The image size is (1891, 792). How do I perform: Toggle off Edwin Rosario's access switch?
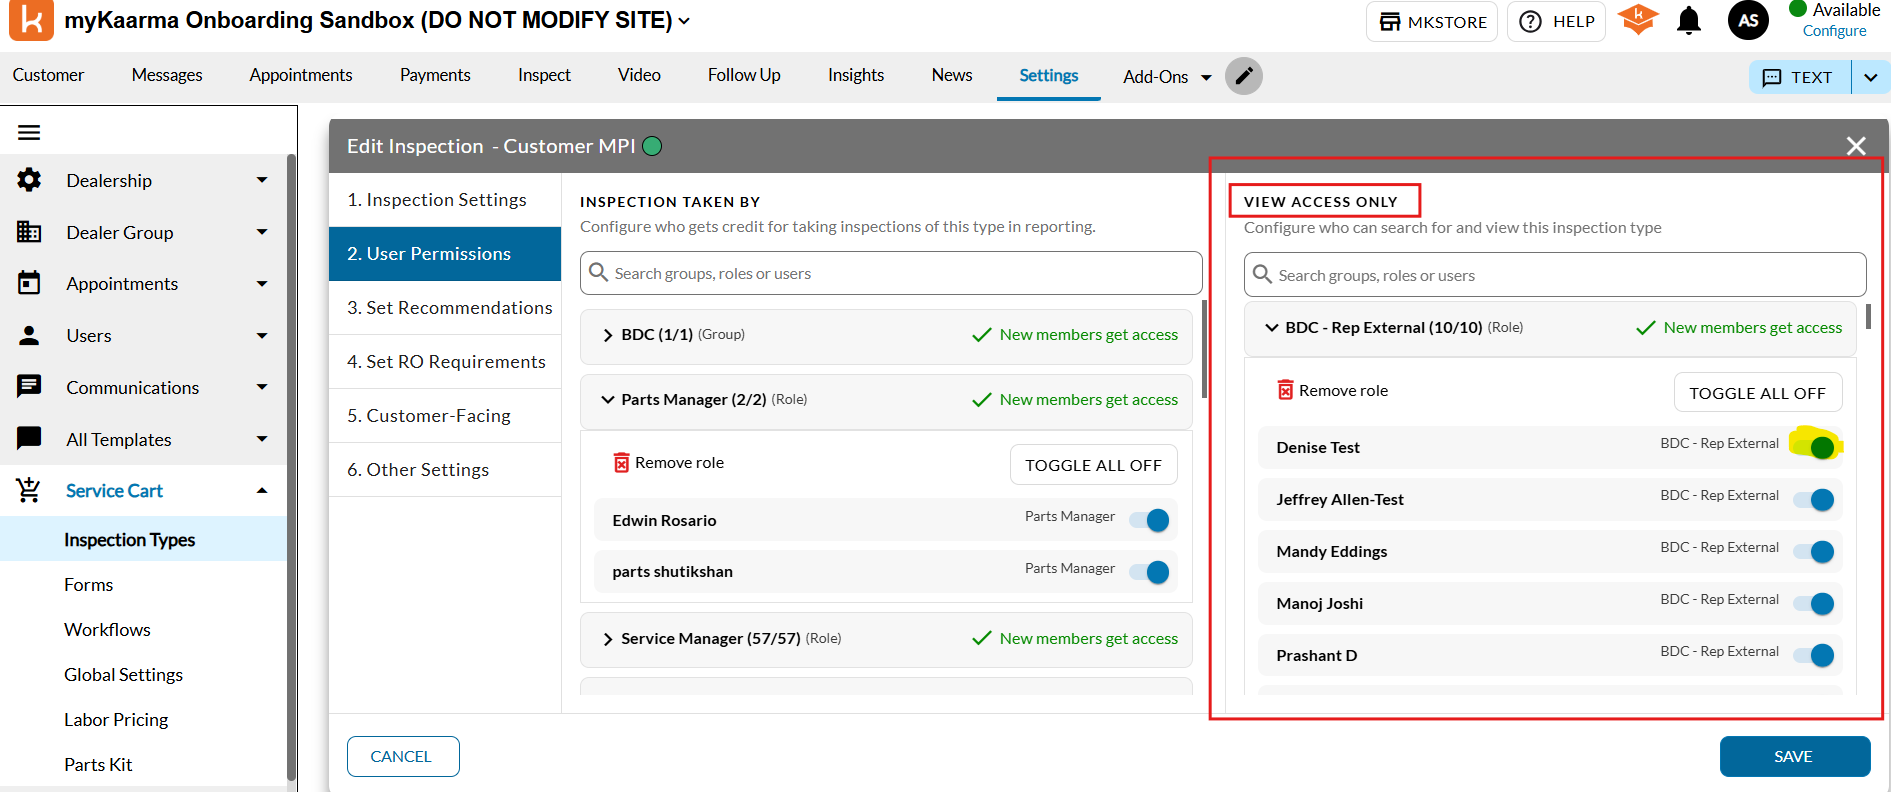(x=1150, y=520)
